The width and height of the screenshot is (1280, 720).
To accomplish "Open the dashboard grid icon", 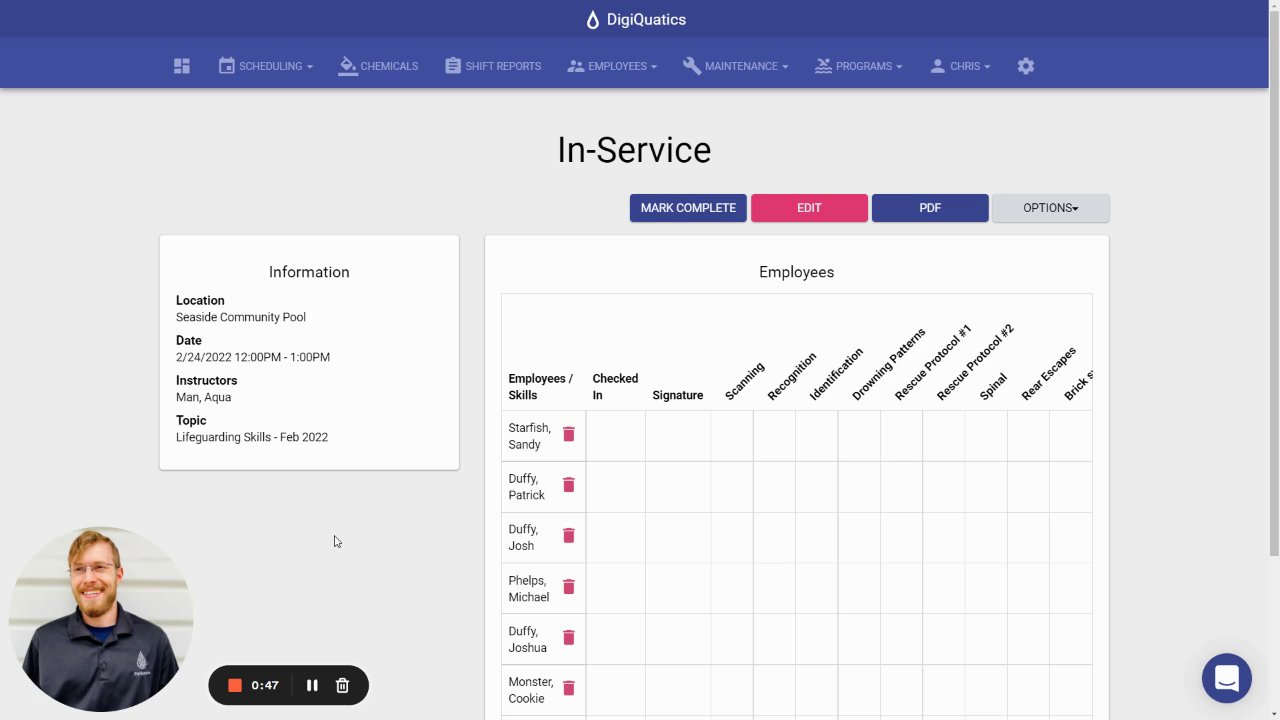I will coord(181,66).
